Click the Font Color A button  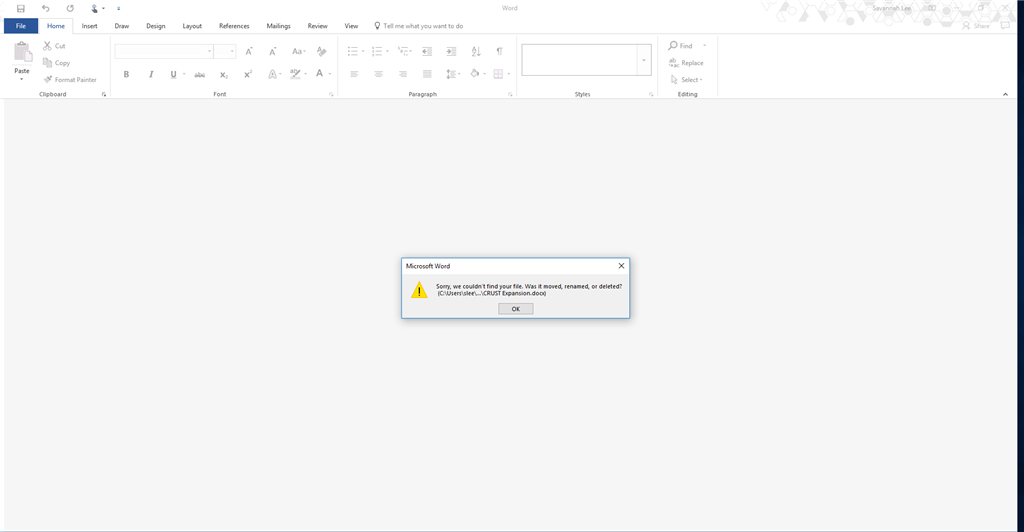[319, 74]
